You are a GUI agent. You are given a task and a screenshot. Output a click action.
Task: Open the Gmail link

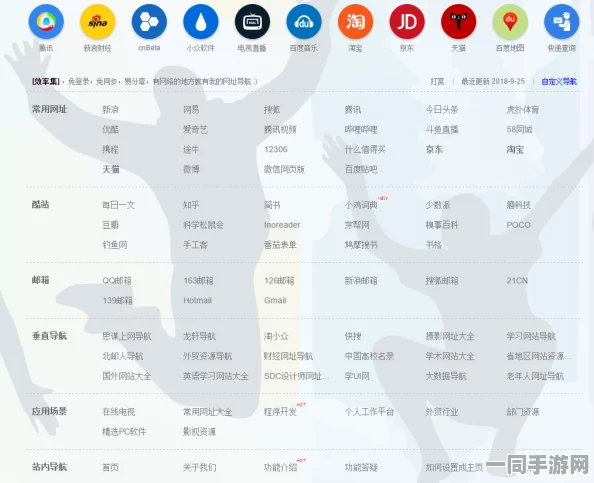click(275, 300)
